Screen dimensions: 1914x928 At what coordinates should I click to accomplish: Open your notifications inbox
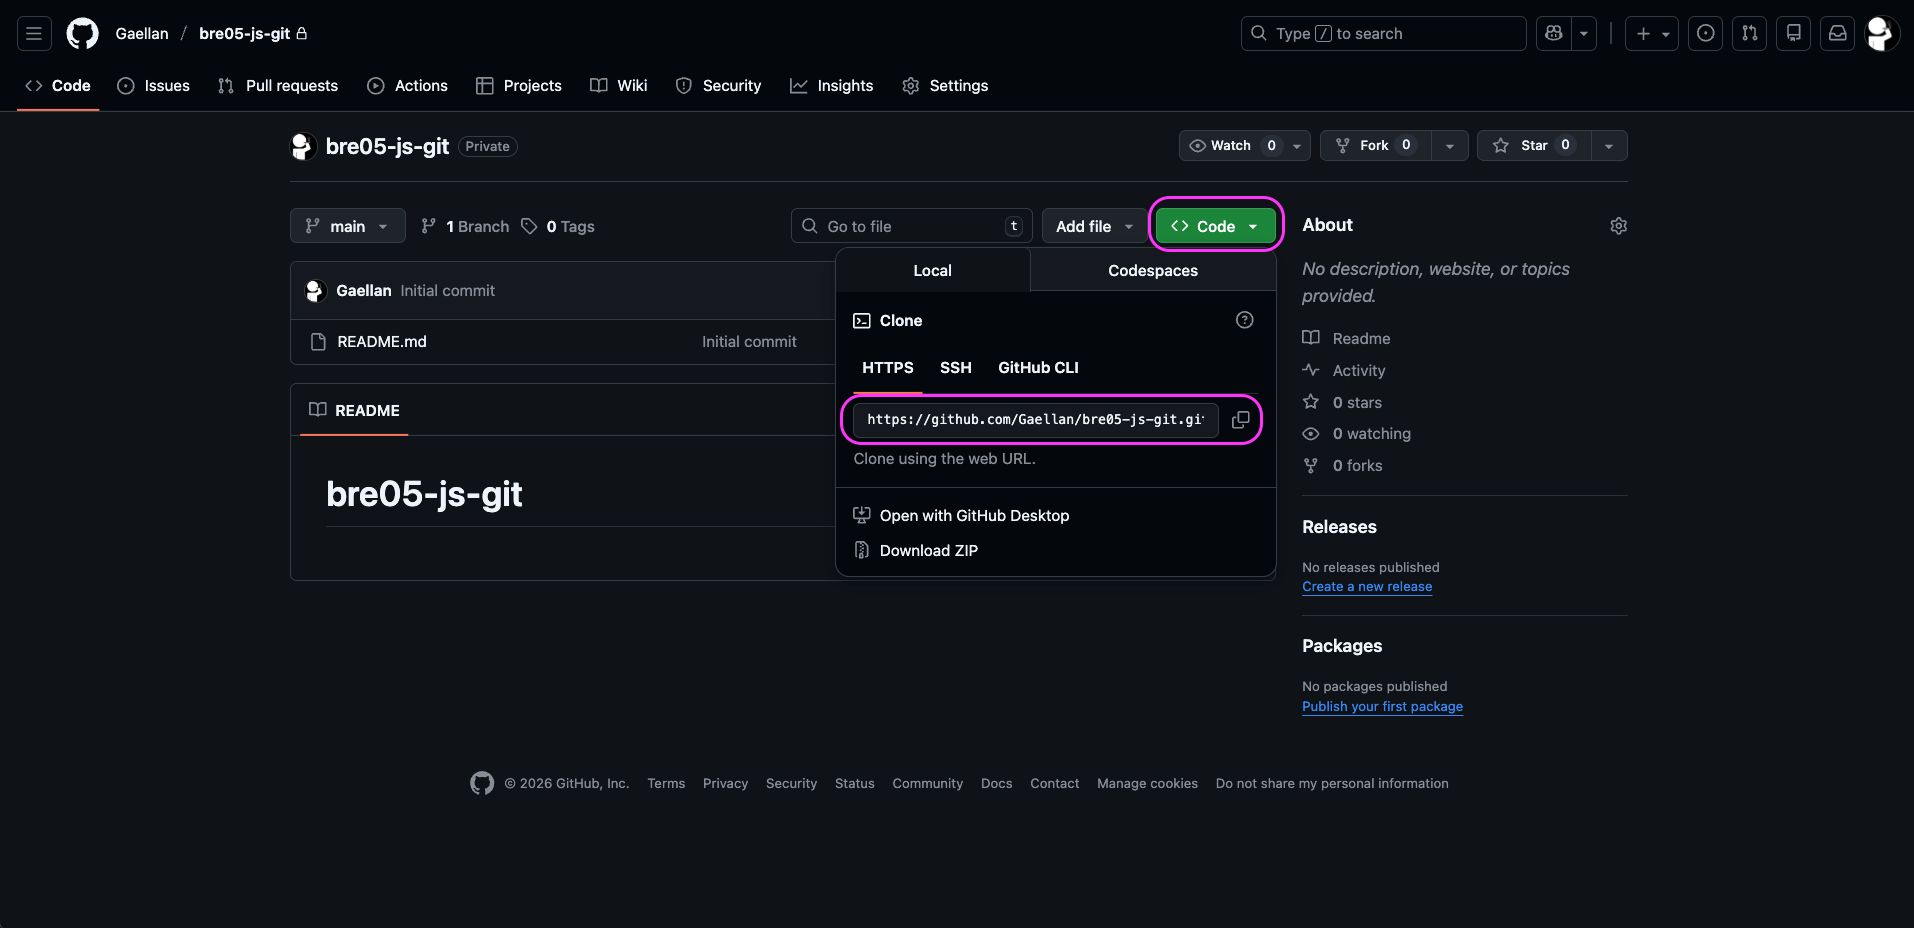pos(1837,33)
